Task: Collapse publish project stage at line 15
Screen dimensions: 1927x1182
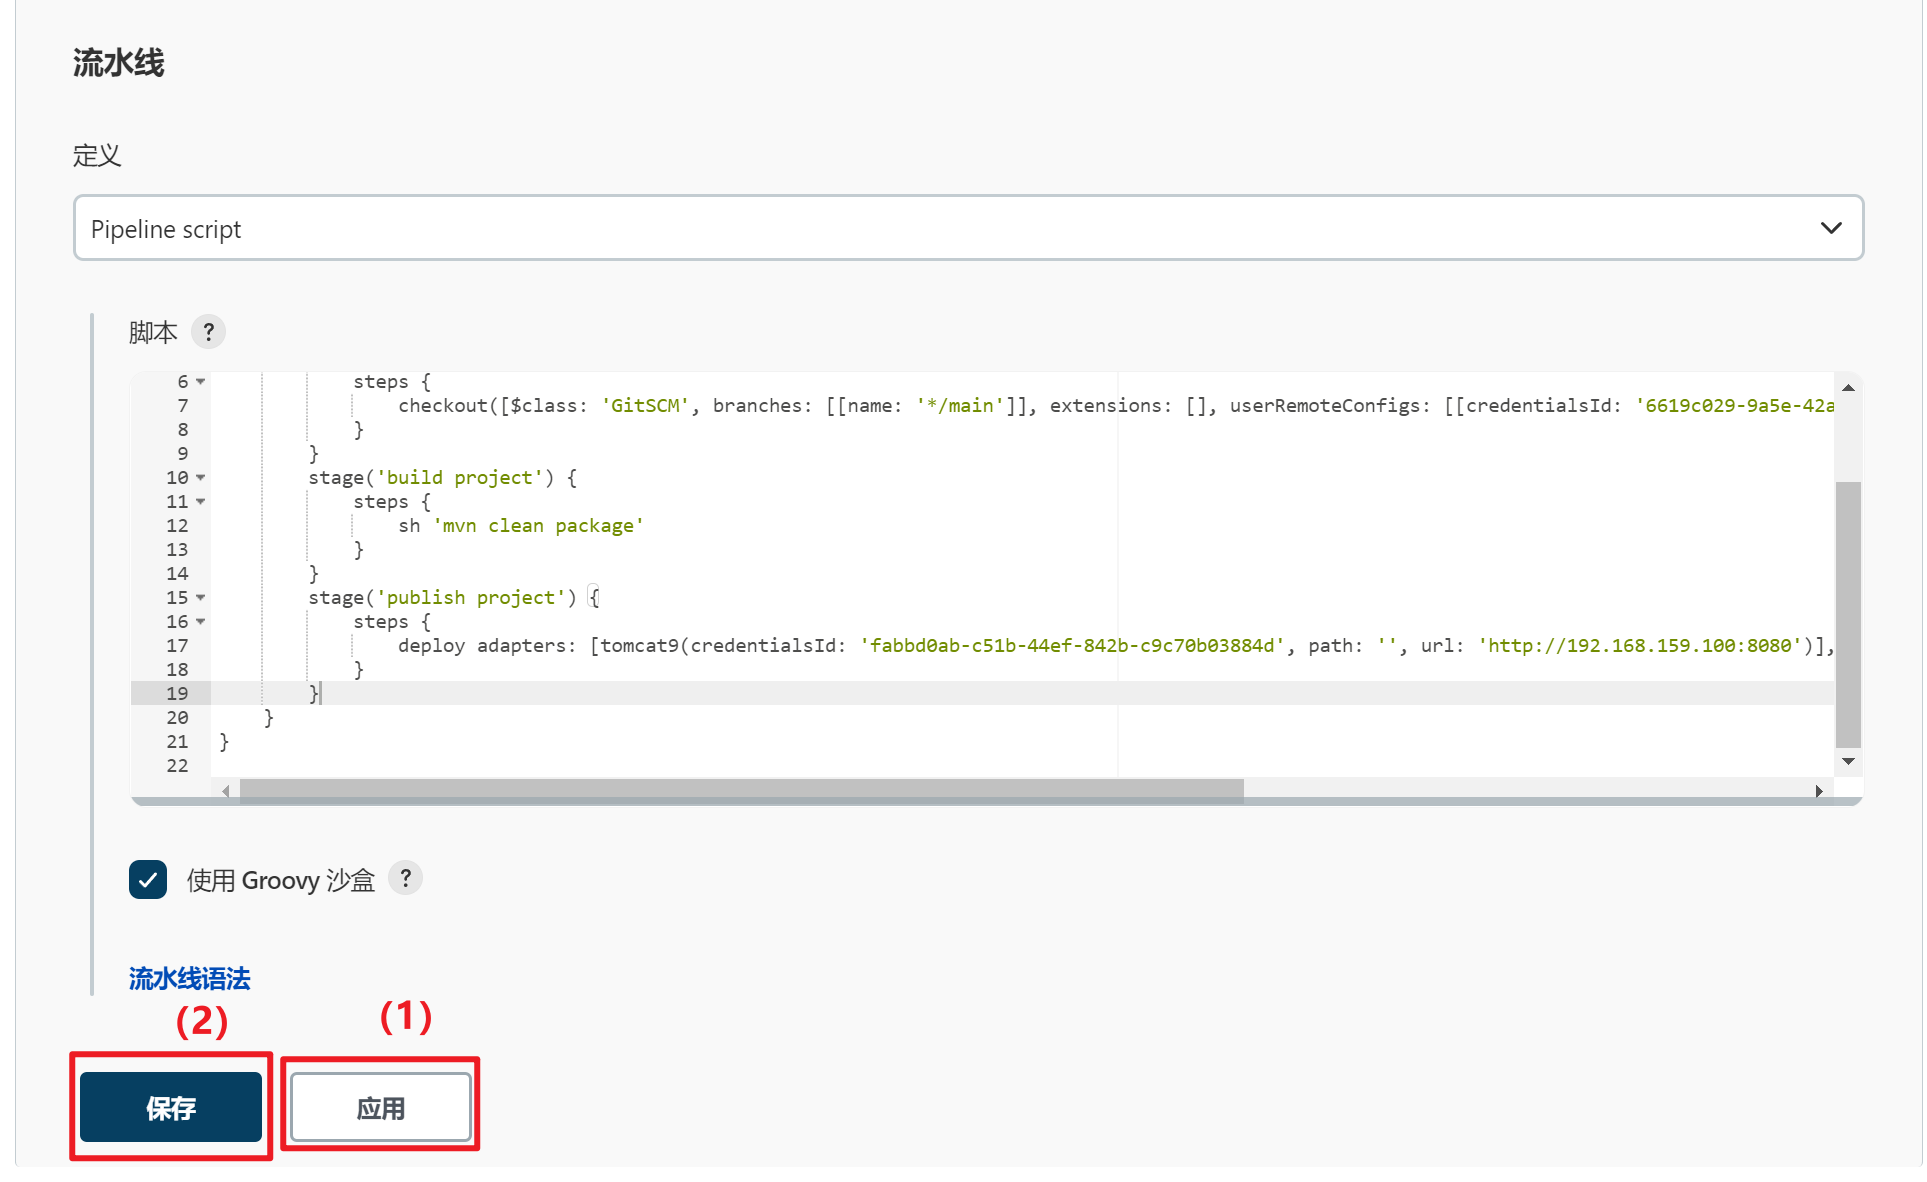Action: [201, 598]
